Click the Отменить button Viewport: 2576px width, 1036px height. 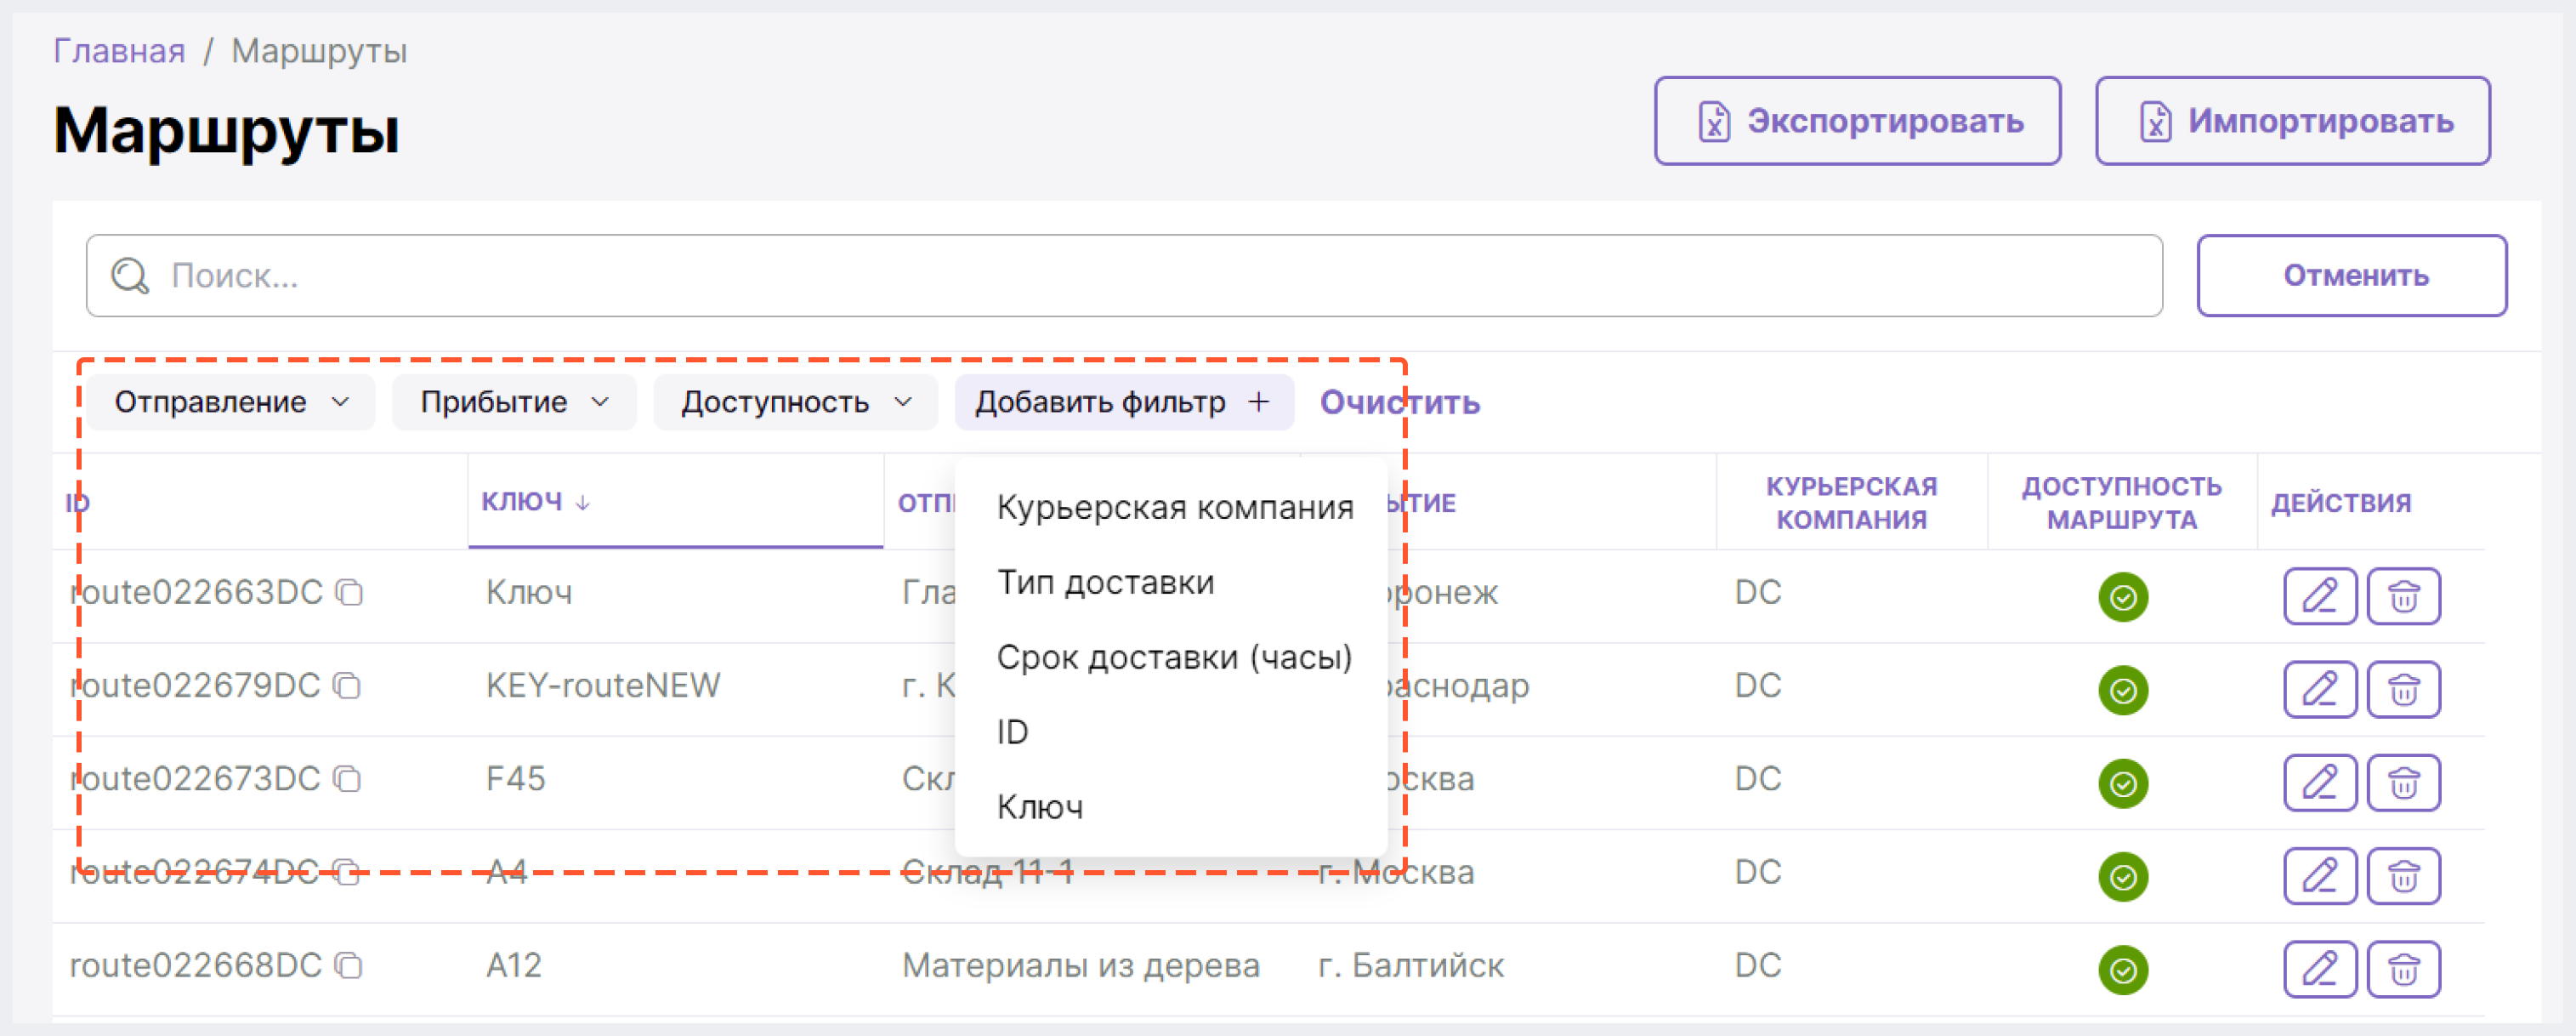coord(2351,275)
